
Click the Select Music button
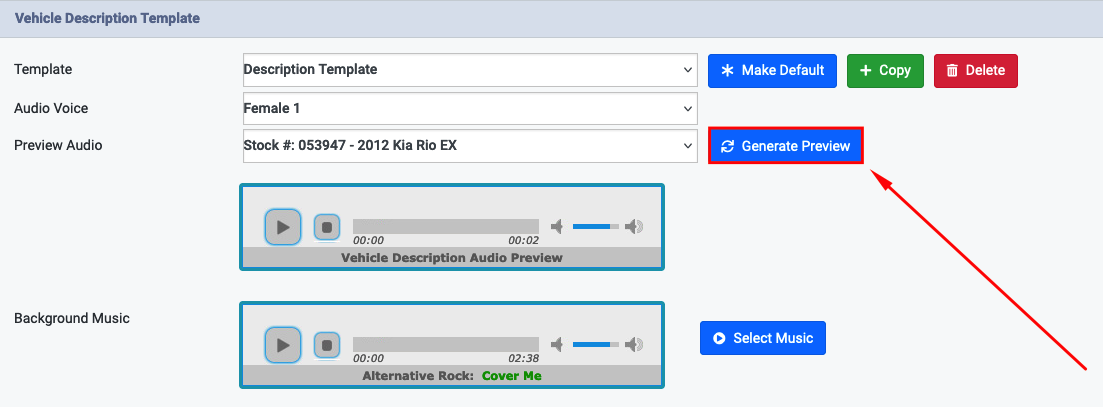pos(763,338)
